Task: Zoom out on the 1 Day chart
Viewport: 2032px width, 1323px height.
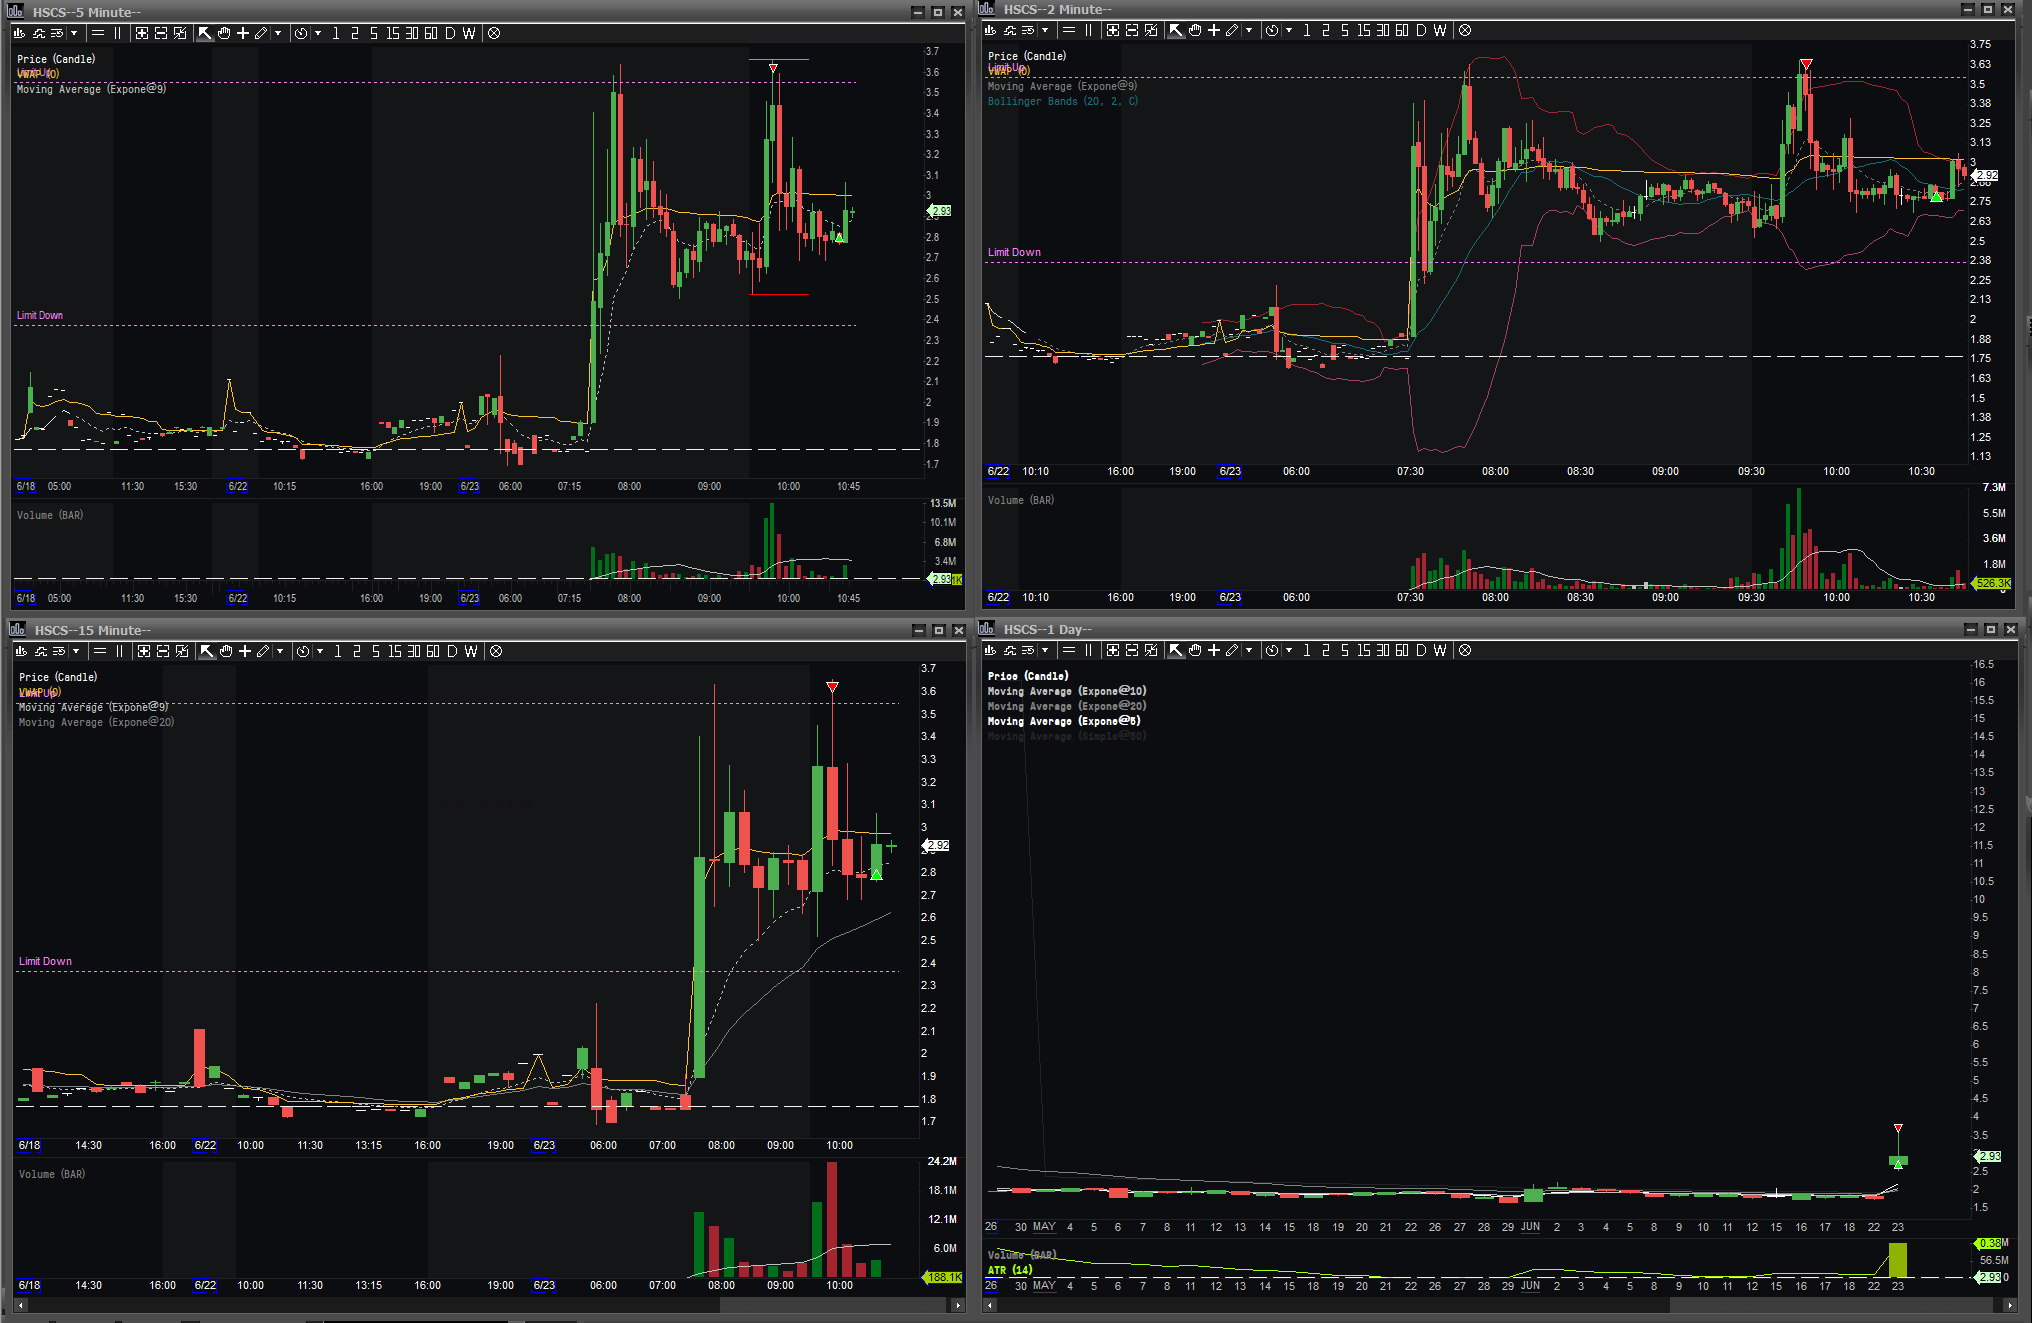Action: pyautogui.click(x=1132, y=650)
